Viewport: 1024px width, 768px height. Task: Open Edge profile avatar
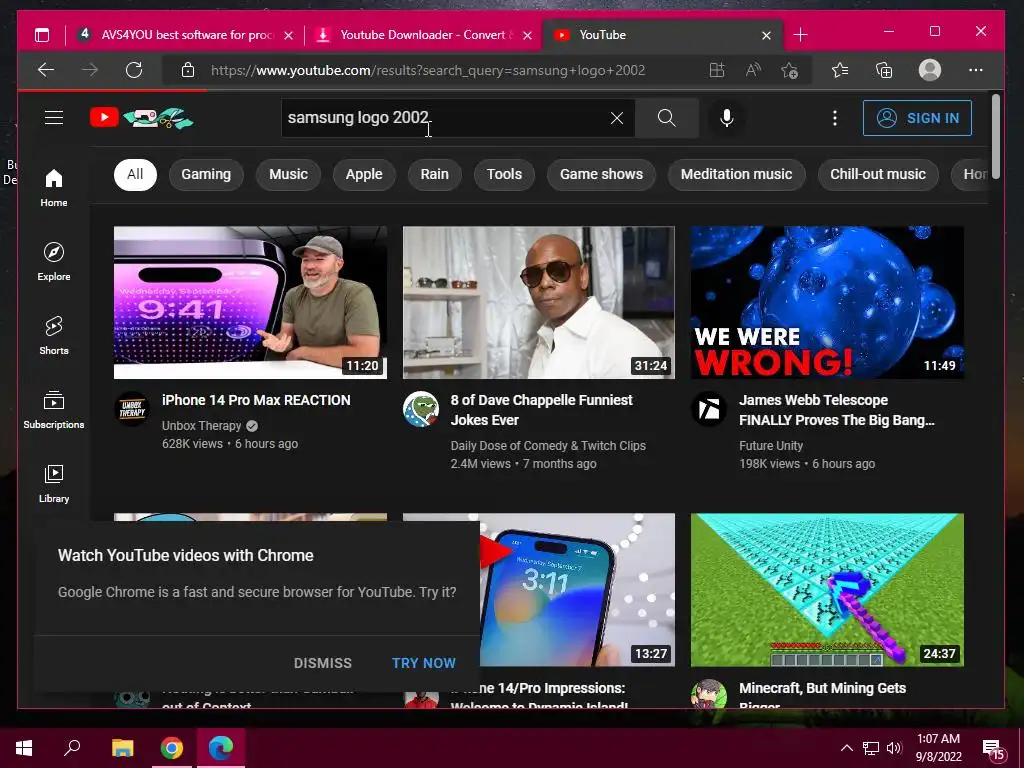pyautogui.click(x=929, y=70)
